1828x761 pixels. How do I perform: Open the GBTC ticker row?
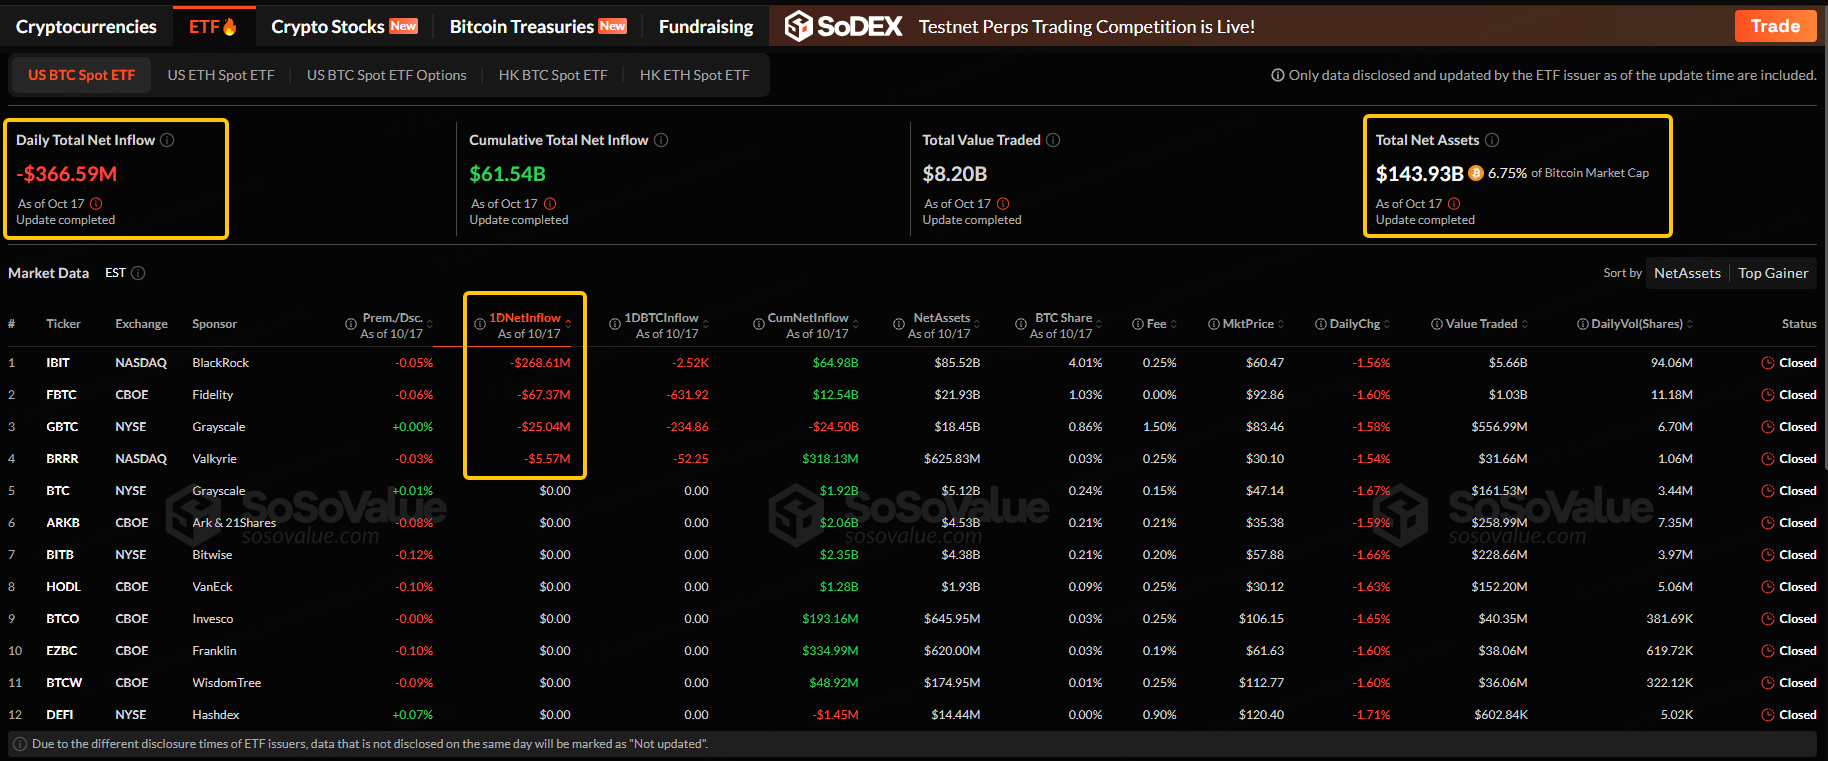pos(62,427)
